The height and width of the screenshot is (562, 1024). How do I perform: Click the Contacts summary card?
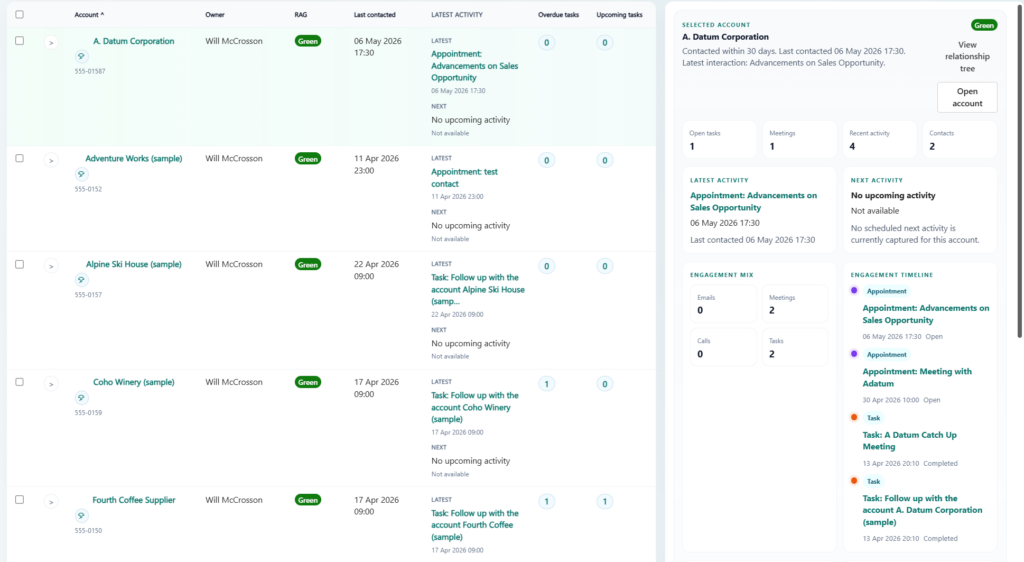pos(959,139)
